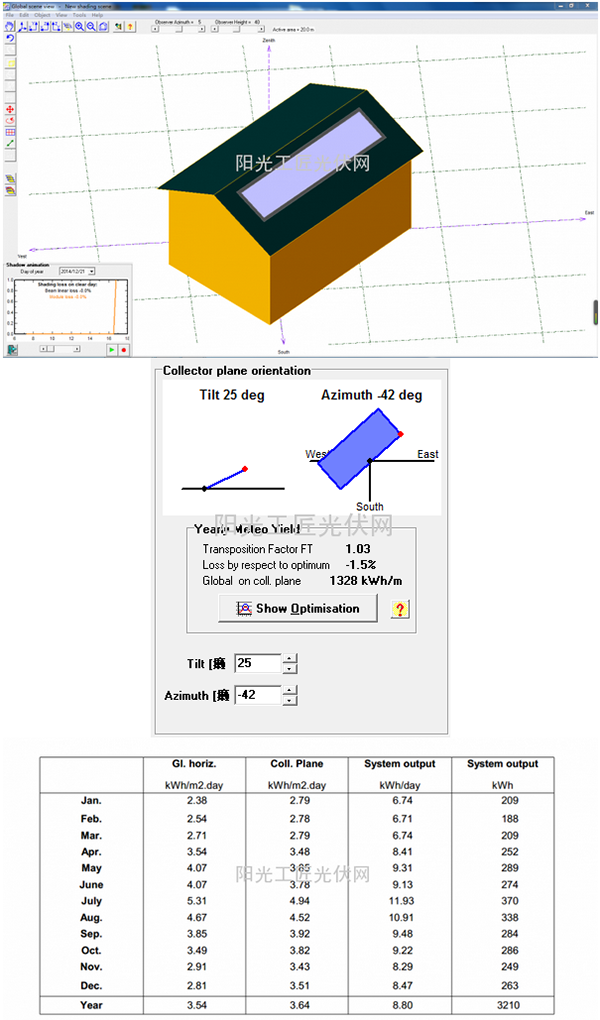Click the right arrow of Observer Azimuth slider
The height and width of the screenshot is (1020, 600).
[x=202, y=29]
